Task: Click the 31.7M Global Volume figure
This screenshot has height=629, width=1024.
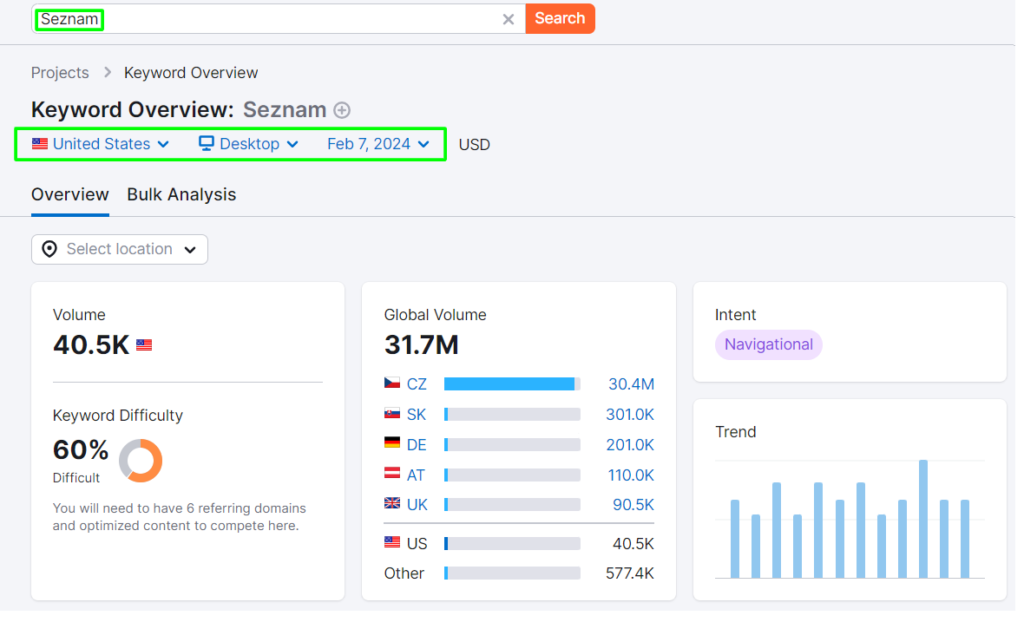Action: coord(421,345)
